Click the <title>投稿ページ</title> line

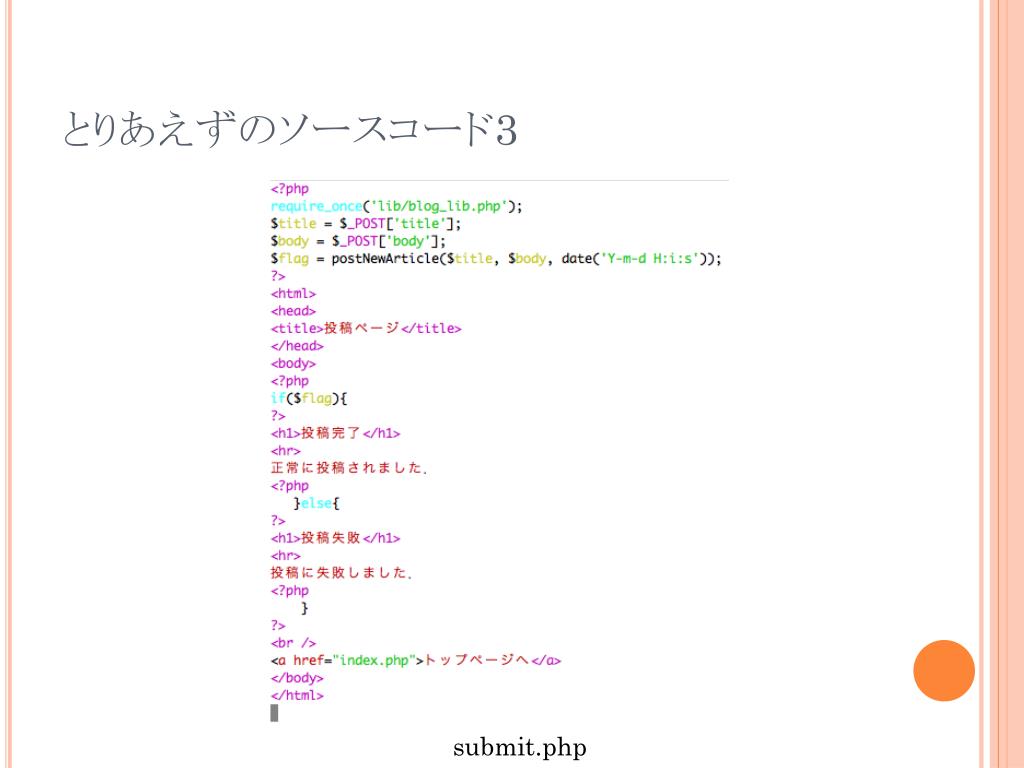coord(366,328)
